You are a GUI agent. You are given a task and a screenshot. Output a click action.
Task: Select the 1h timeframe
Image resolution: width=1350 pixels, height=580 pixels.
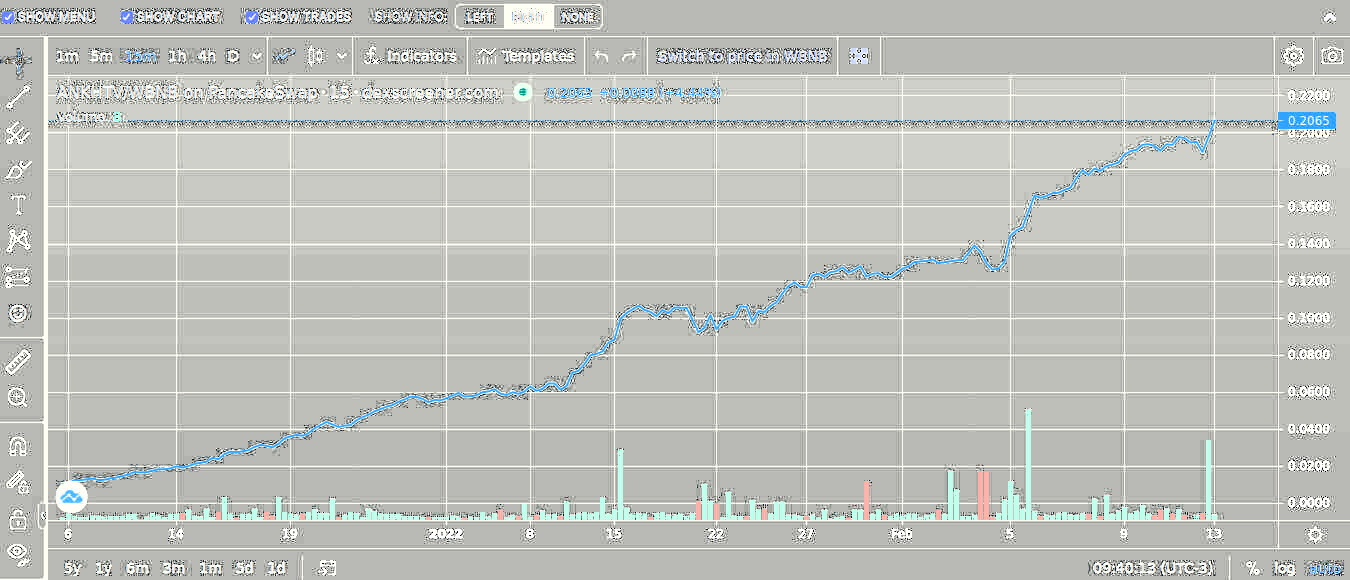coord(177,56)
